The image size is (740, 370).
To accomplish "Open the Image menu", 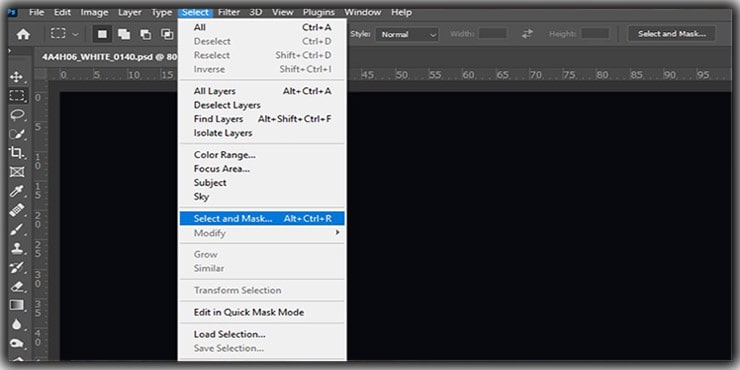I will click(x=94, y=12).
